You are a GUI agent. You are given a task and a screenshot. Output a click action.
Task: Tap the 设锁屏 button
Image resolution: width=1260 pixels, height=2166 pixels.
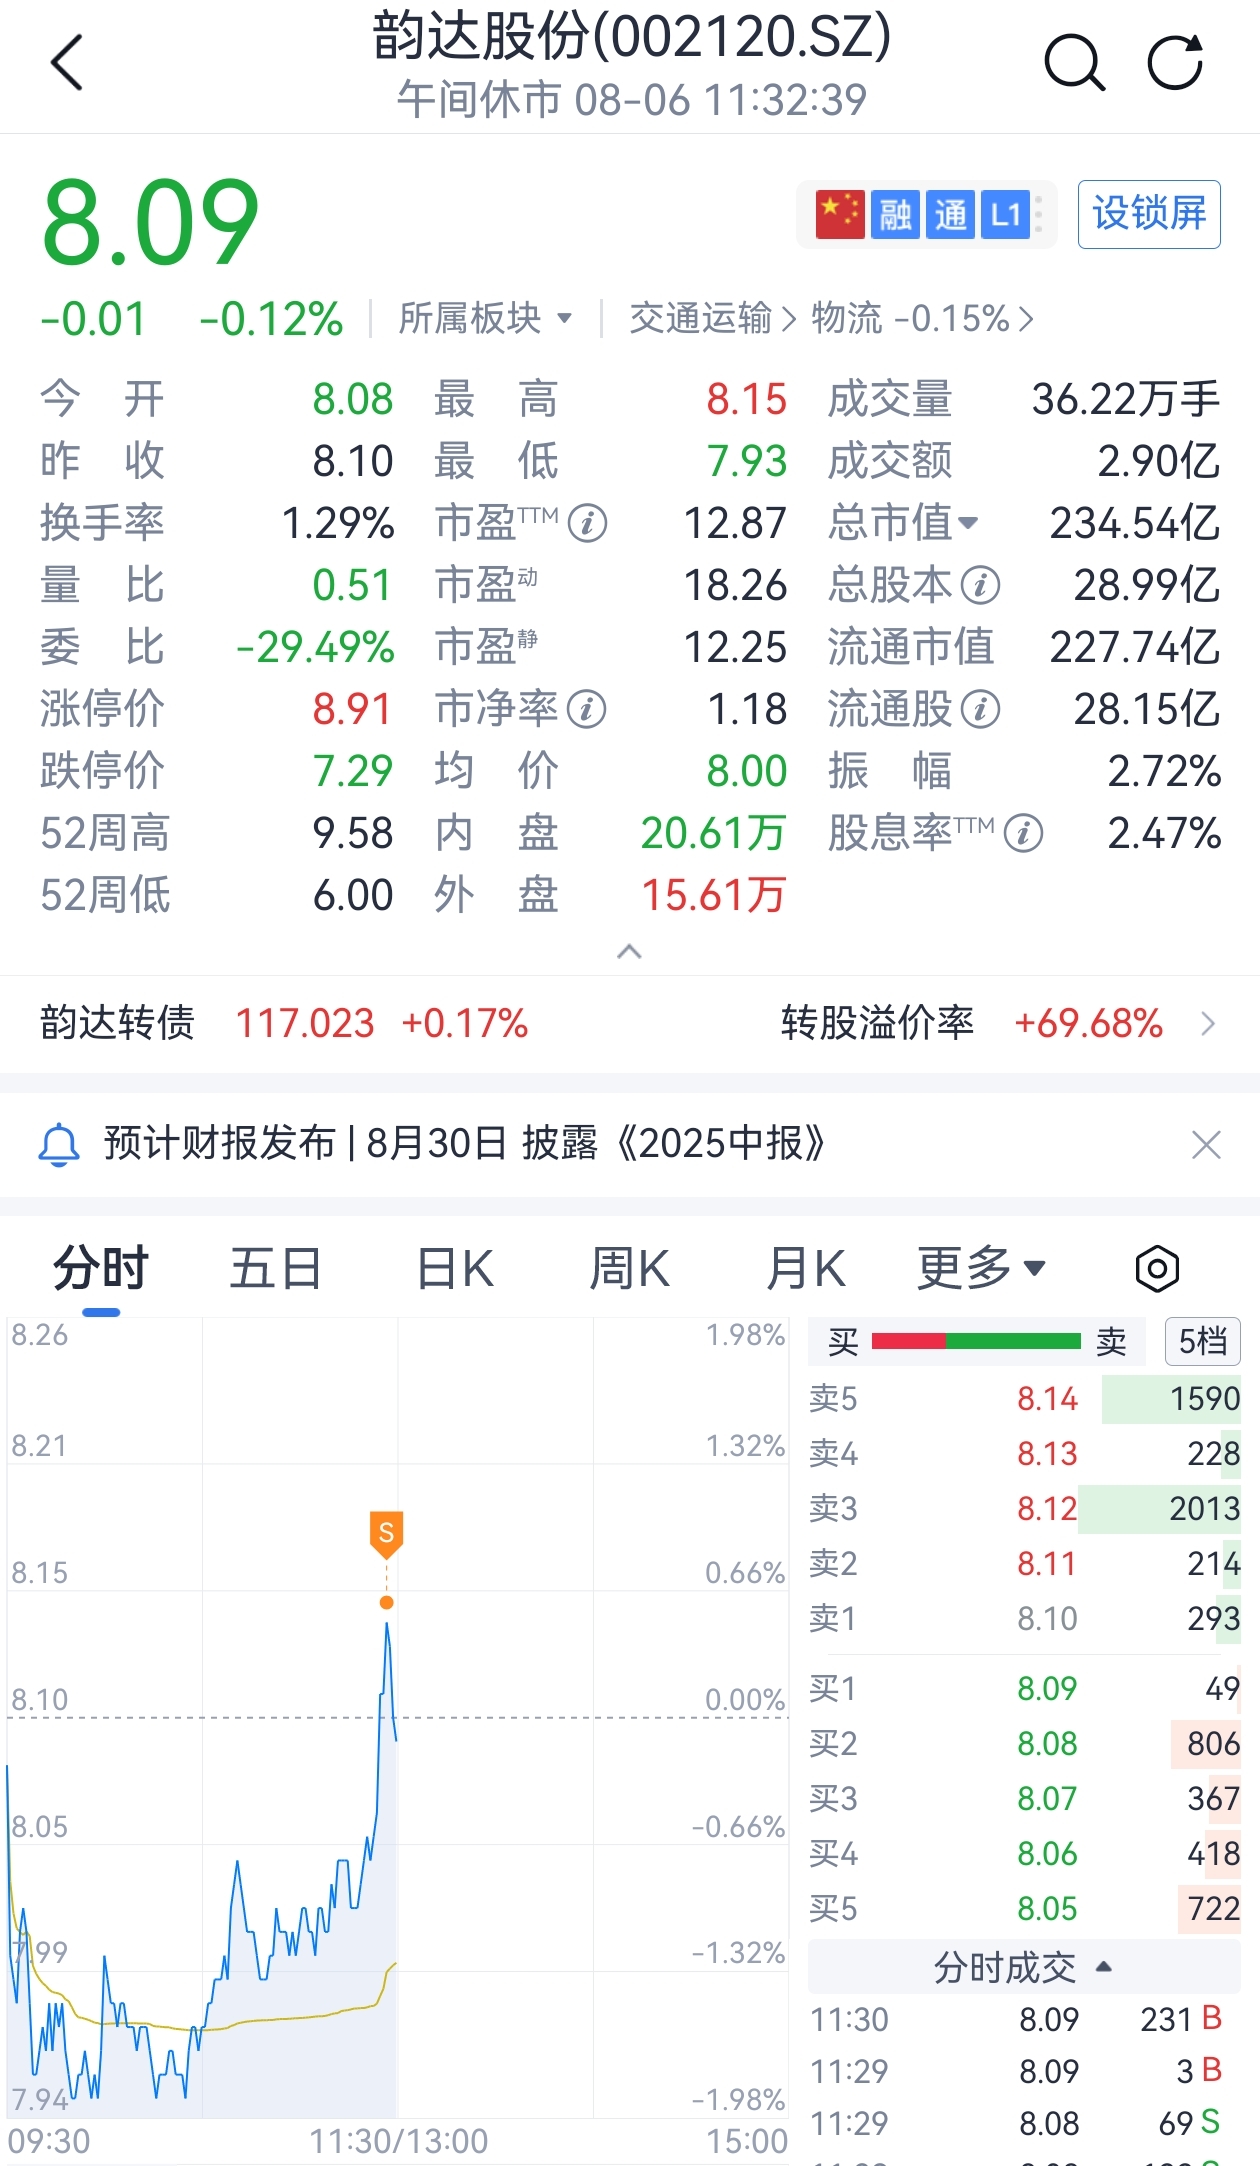(x=1149, y=214)
